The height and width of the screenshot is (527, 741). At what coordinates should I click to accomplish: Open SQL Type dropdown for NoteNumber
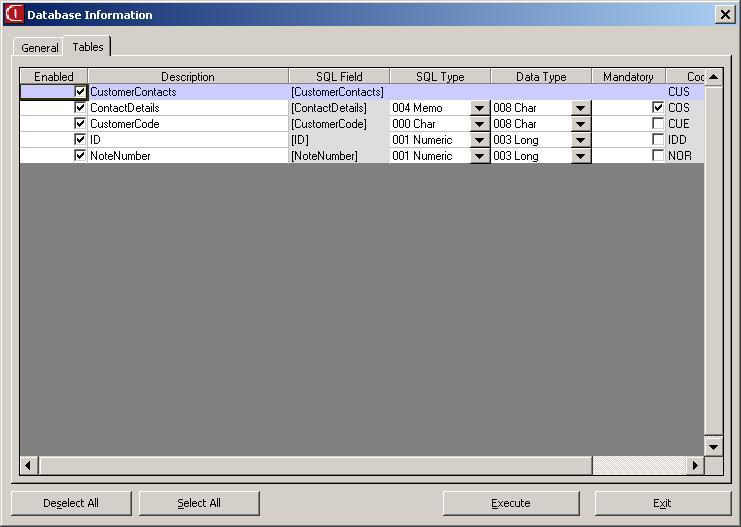[480, 156]
